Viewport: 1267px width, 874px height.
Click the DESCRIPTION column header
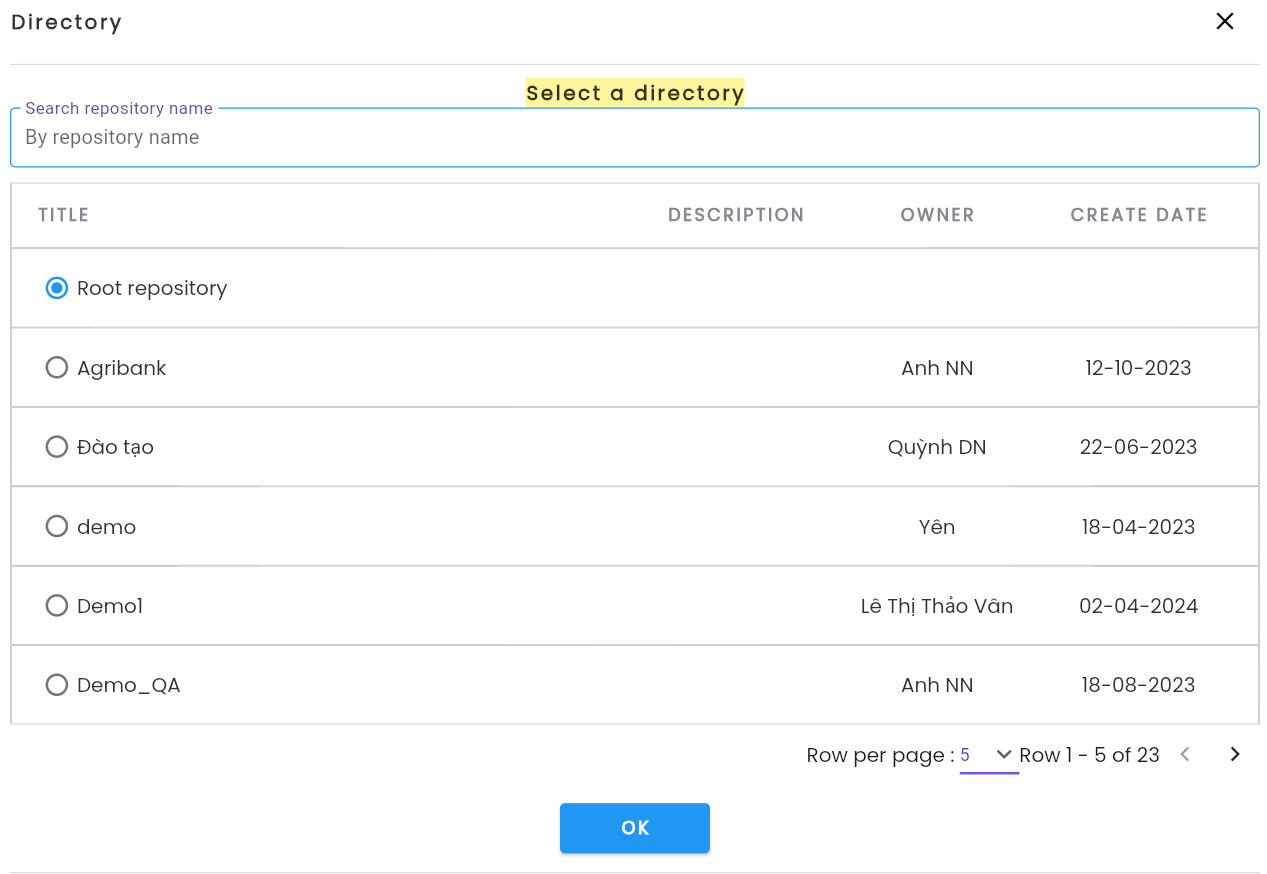point(736,215)
